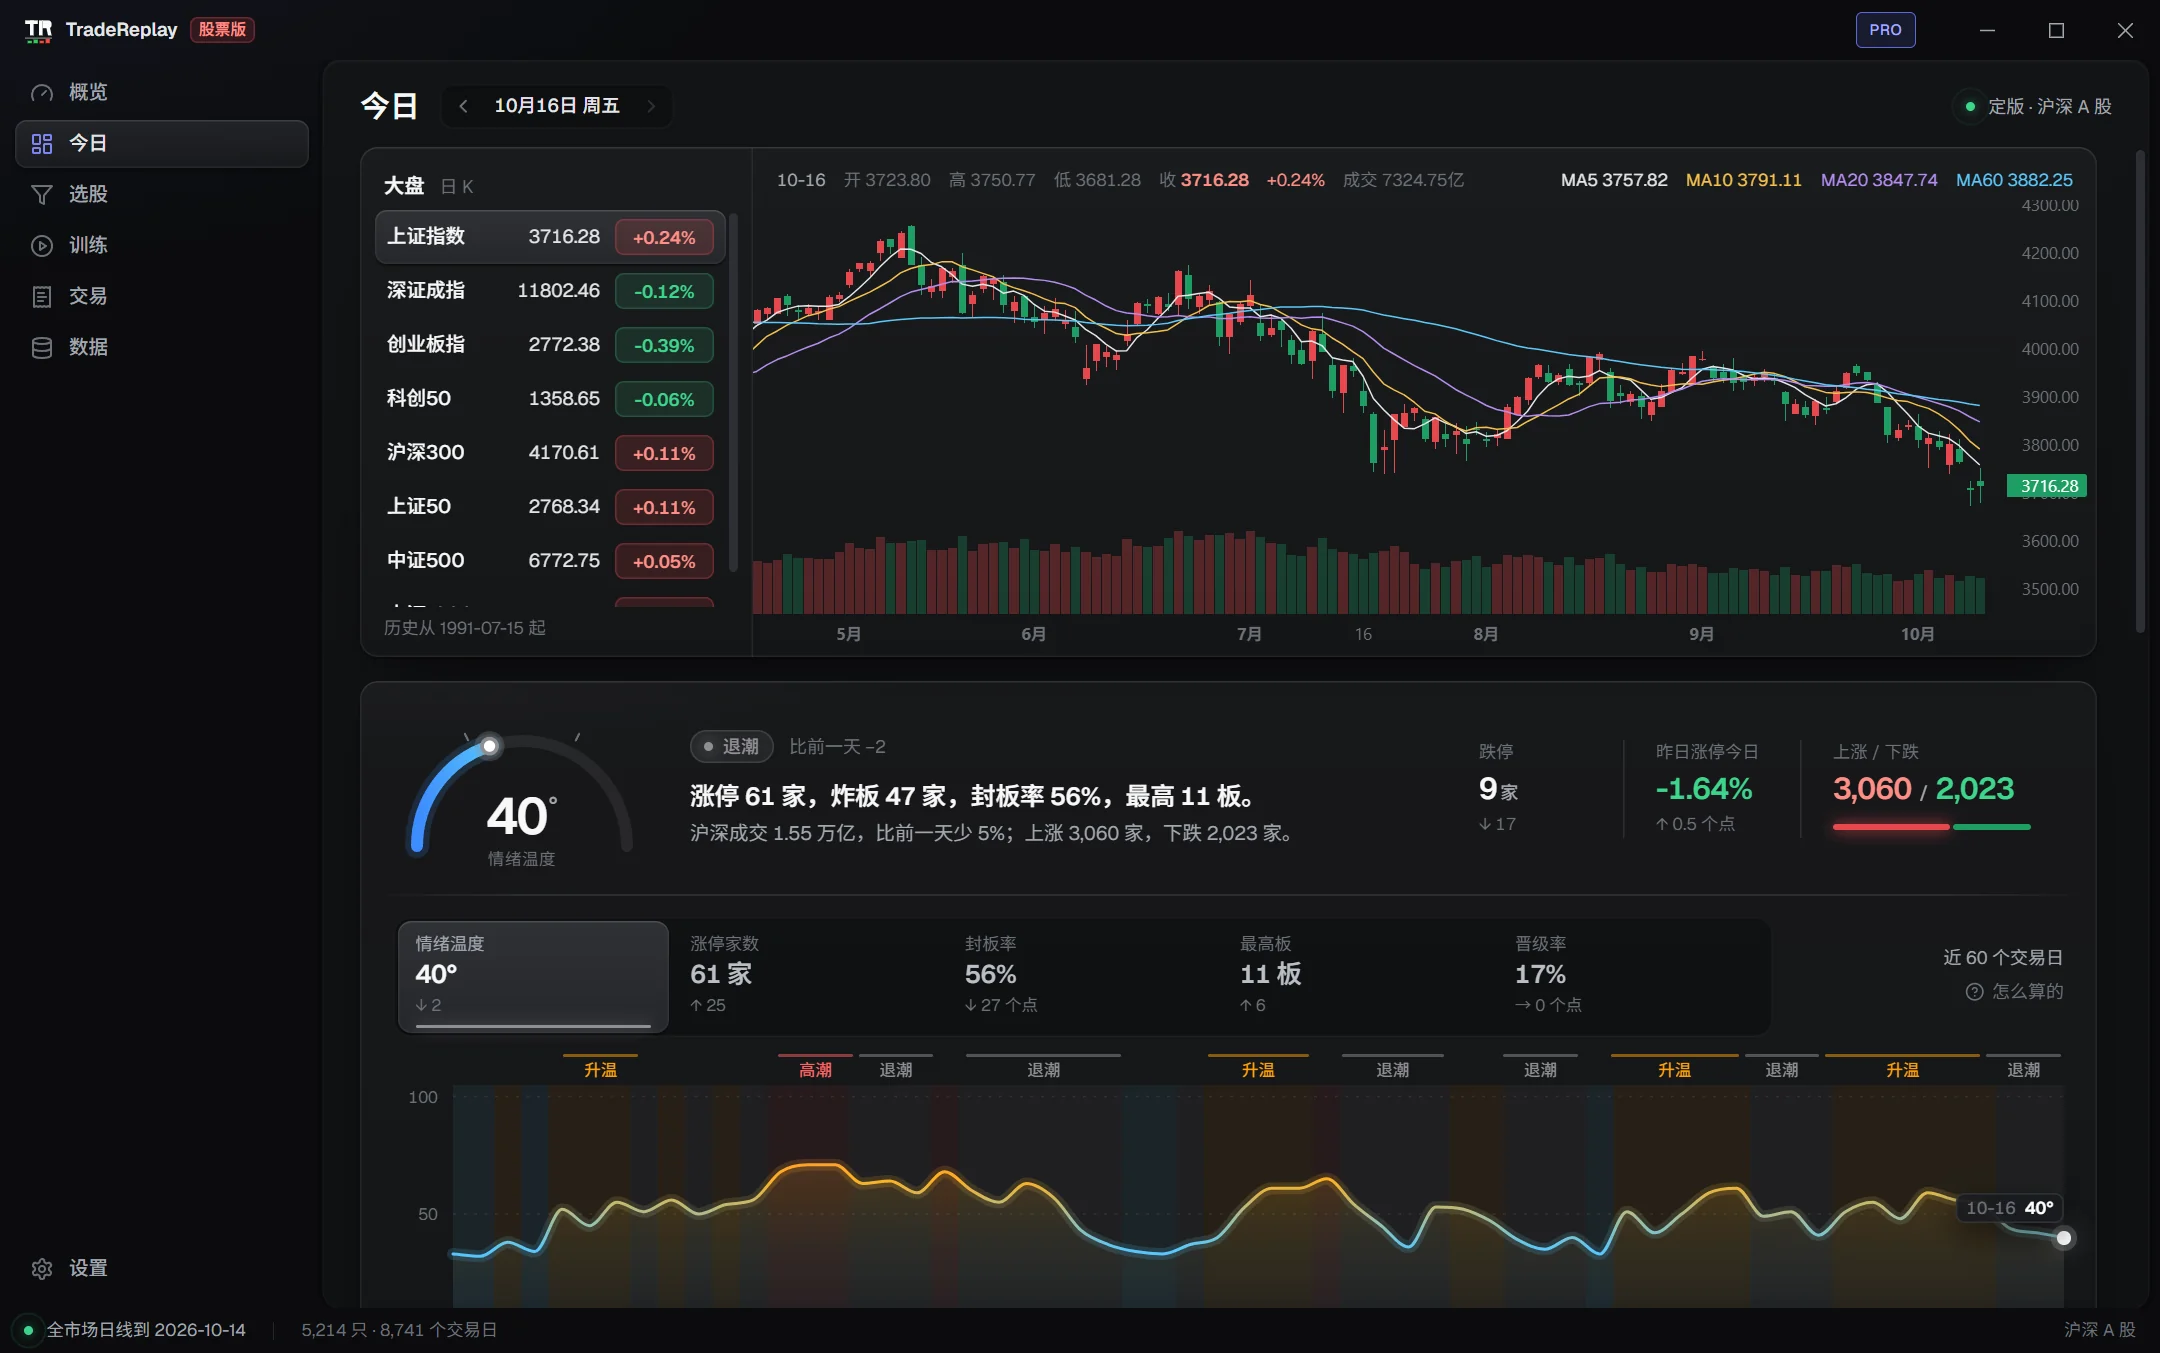
Task: Switch to 封板率 56% metric tab
Action: pos(1085,977)
